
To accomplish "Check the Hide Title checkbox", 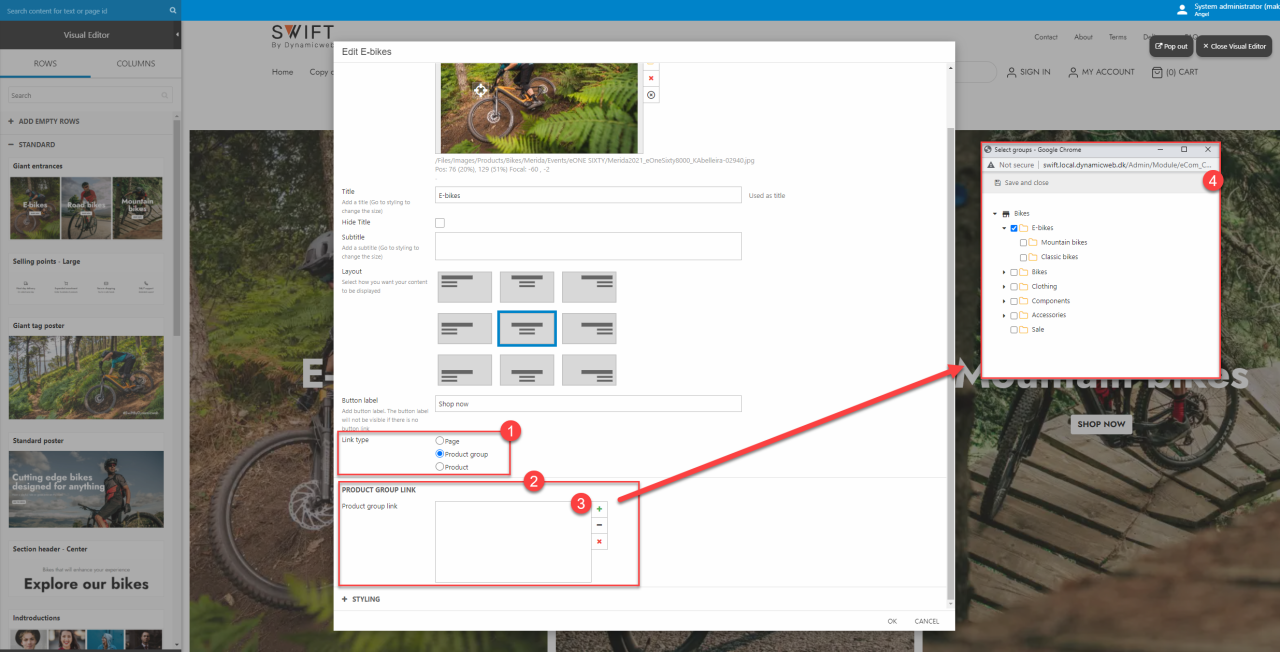I will pos(440,222).
